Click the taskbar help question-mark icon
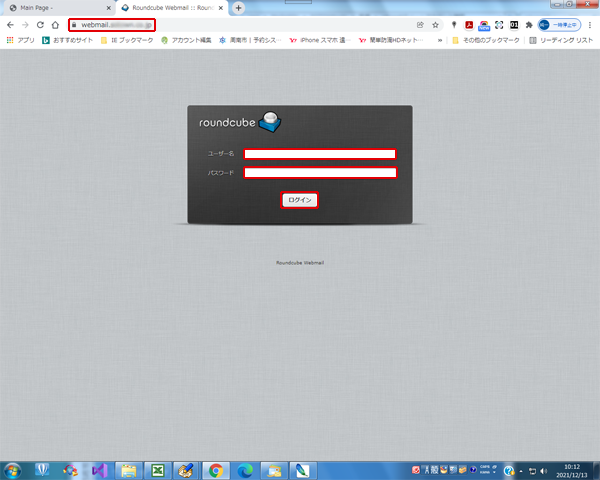600x480 pixels. click(x=509, y=470)
